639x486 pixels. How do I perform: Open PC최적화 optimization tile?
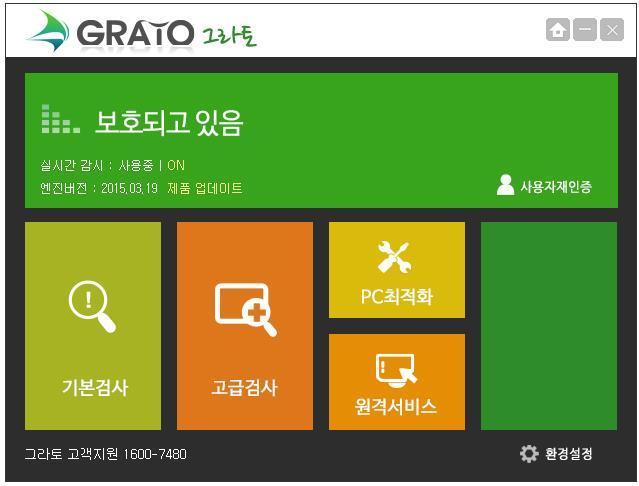(397, 270)
